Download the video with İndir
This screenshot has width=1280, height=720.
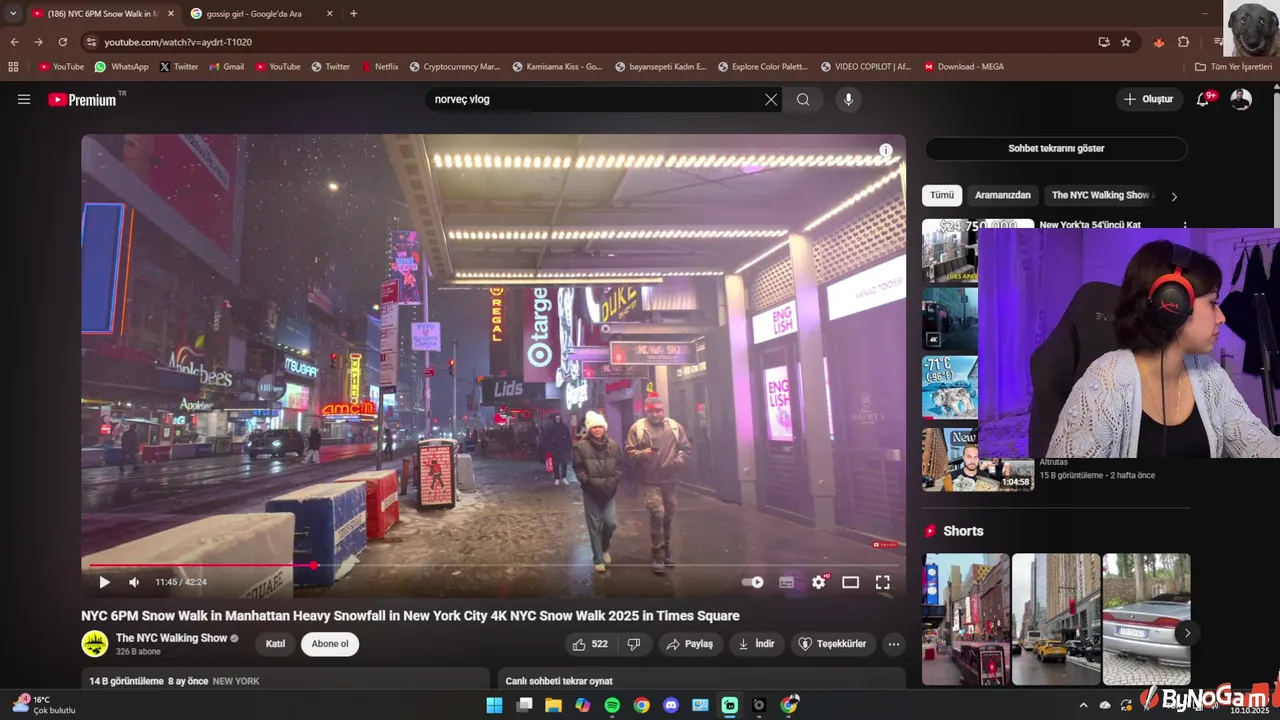(757, 644)
